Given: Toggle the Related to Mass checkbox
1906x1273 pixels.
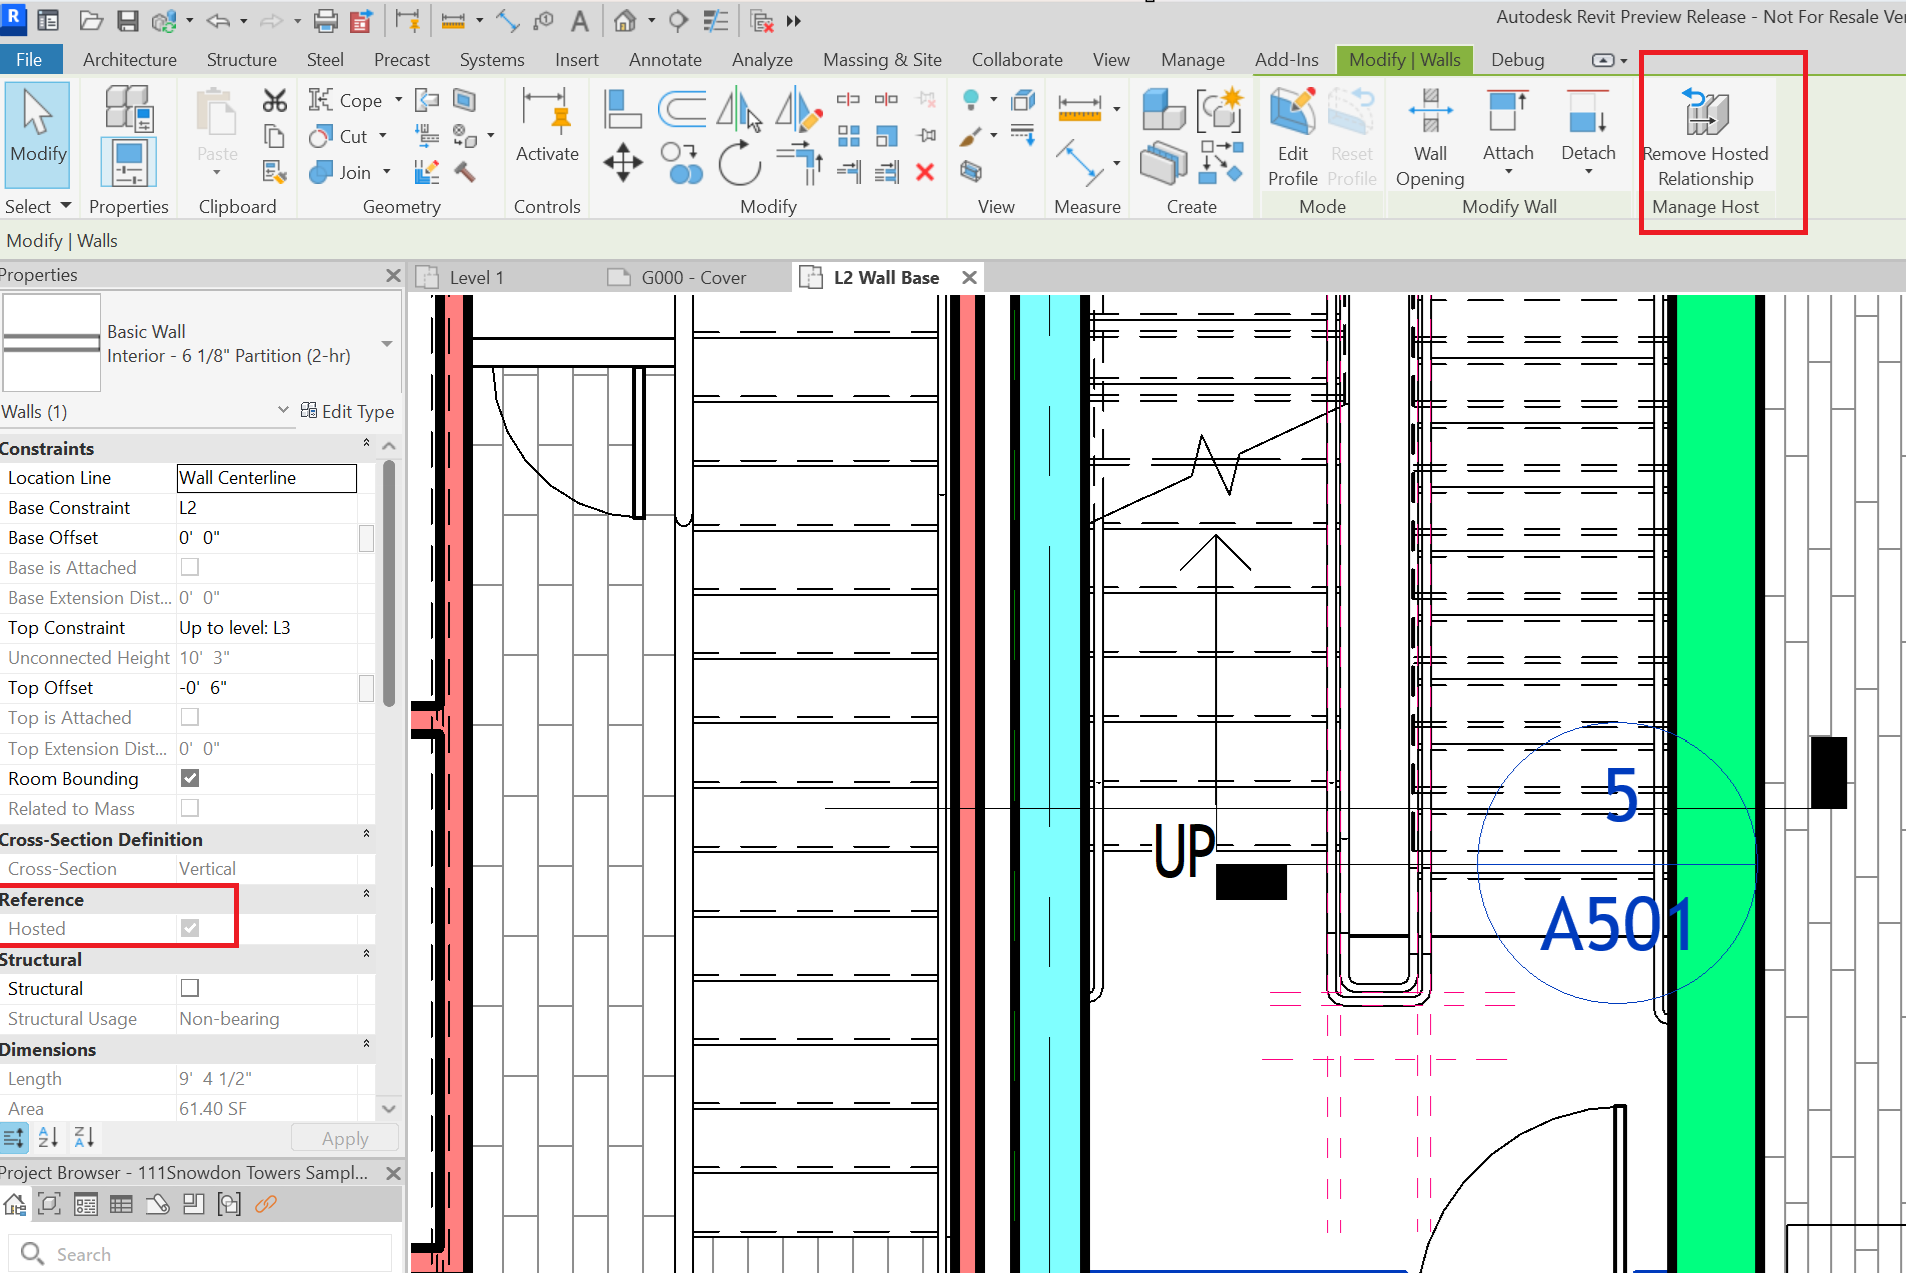Looking at the screenshot, I should (x=190, y=808).
